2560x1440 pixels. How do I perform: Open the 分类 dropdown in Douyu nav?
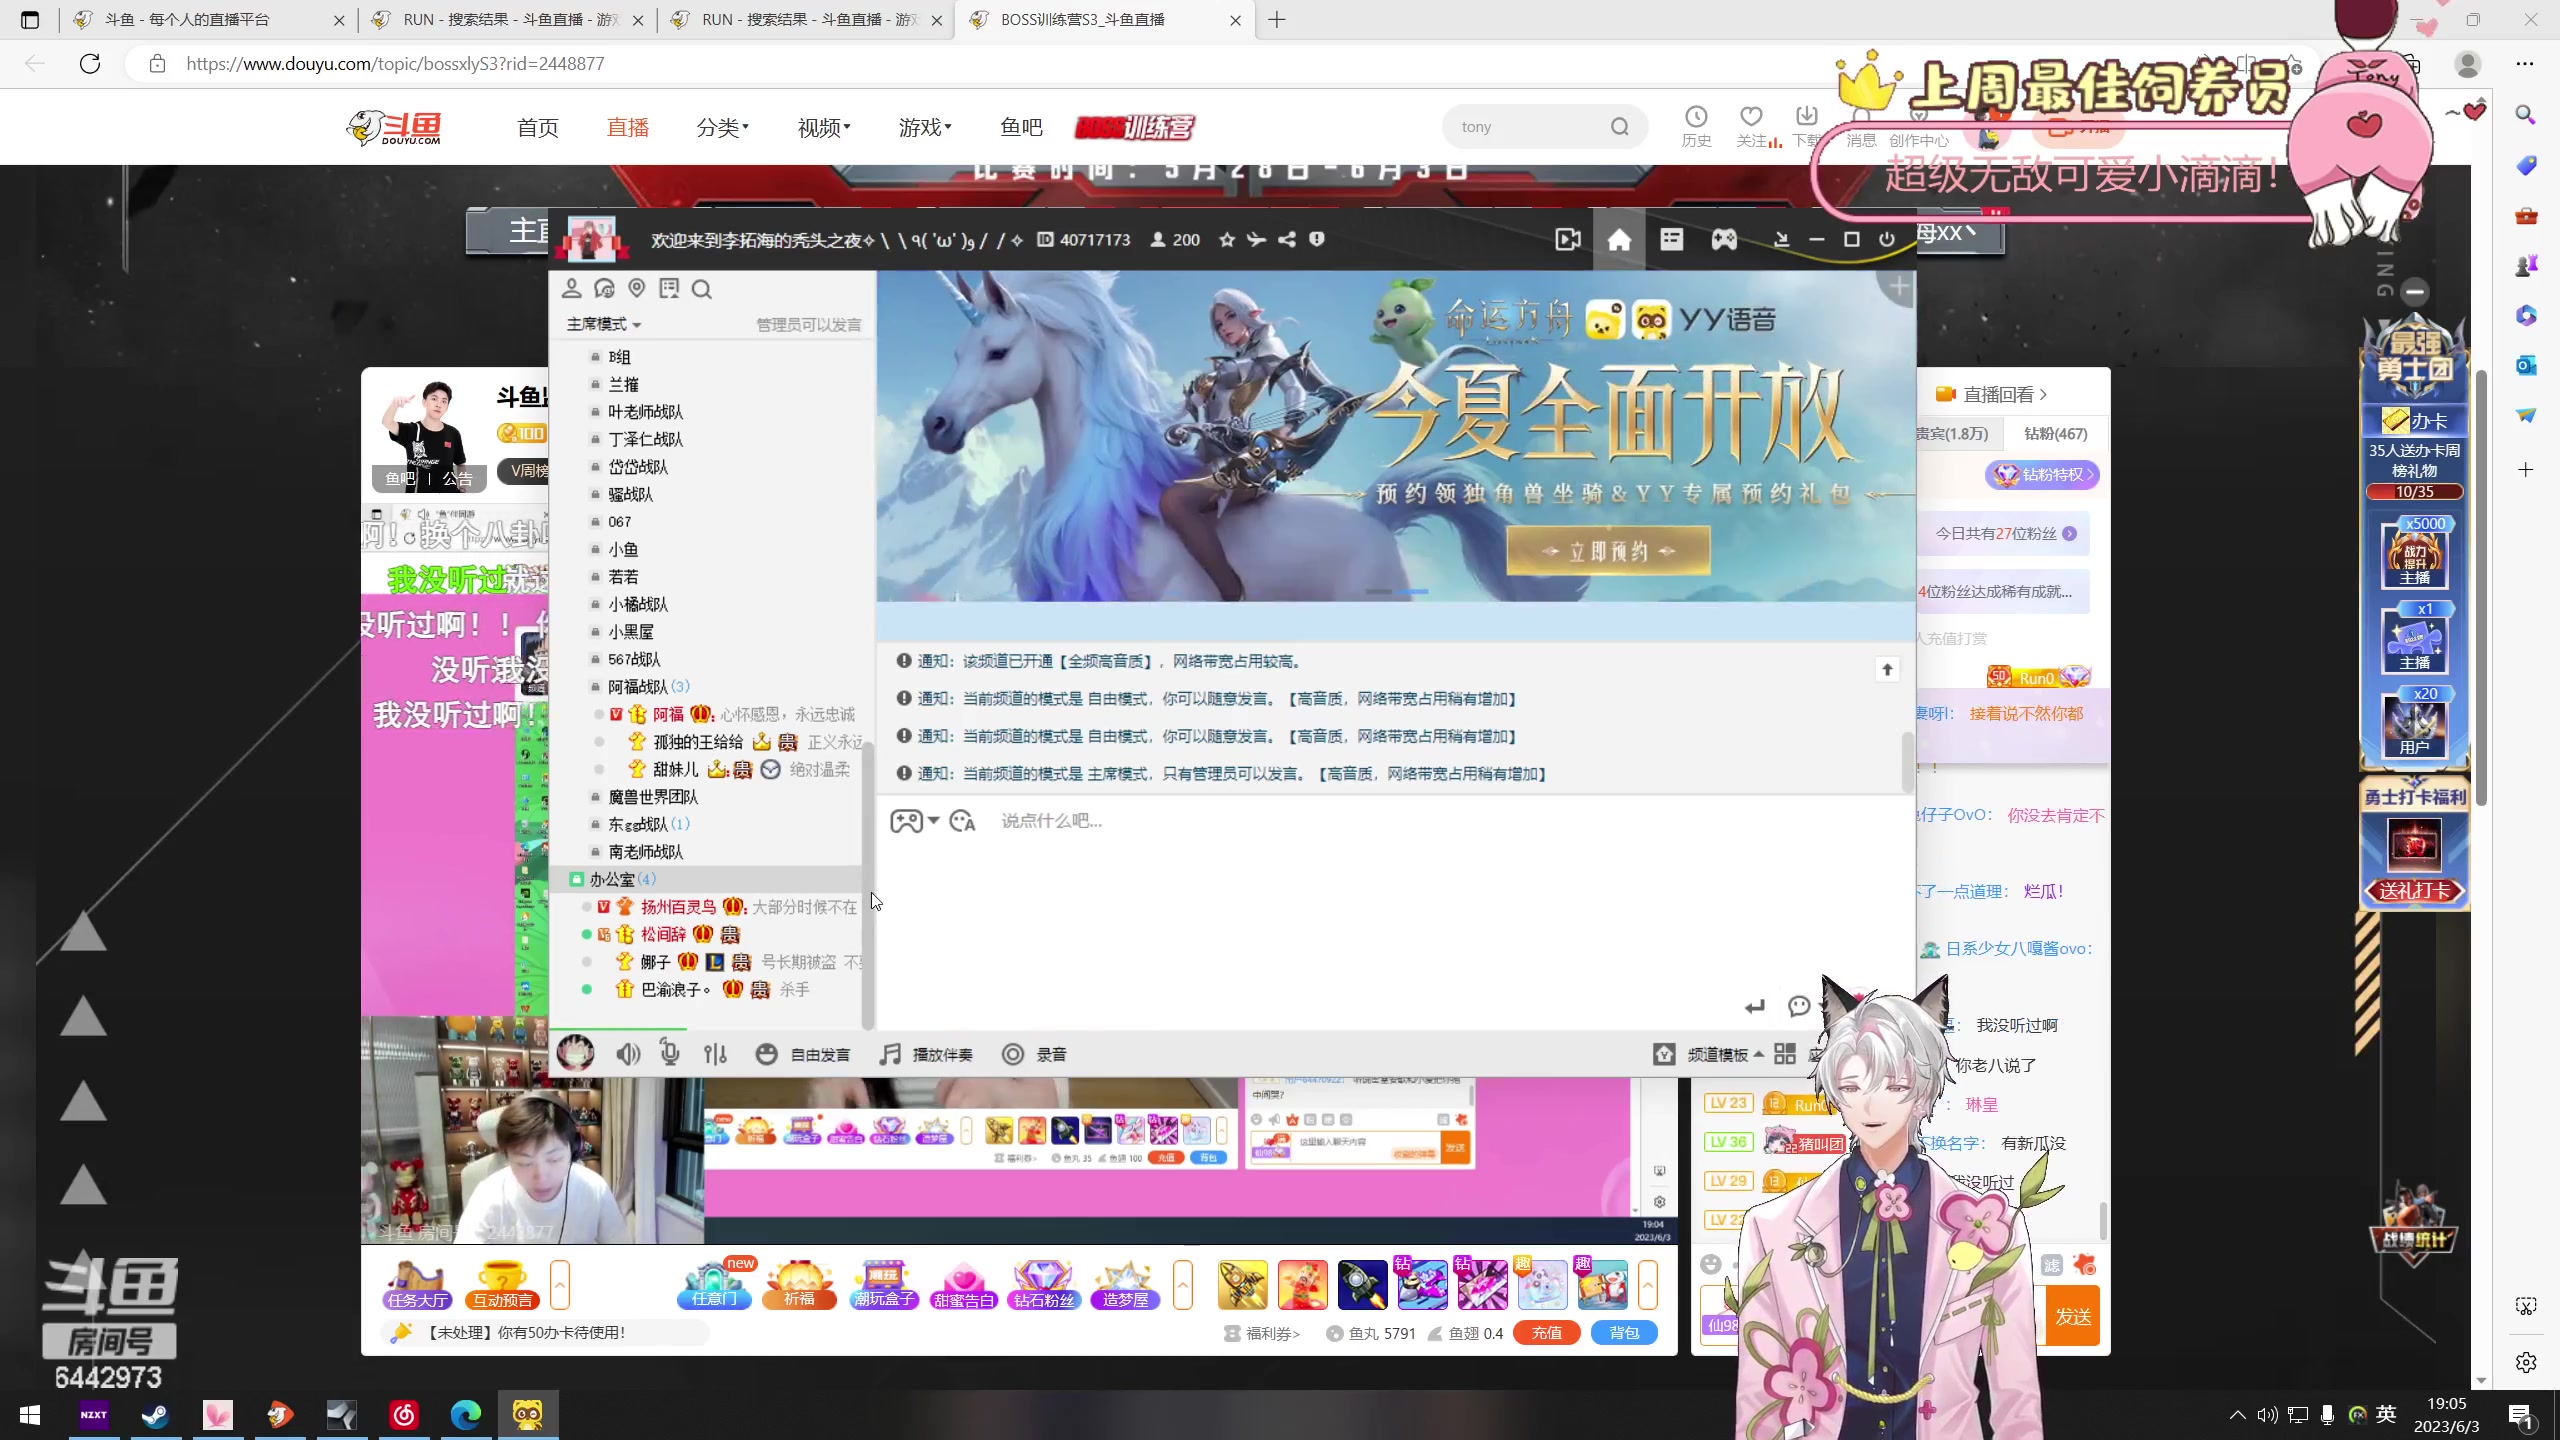click(722, 127)
